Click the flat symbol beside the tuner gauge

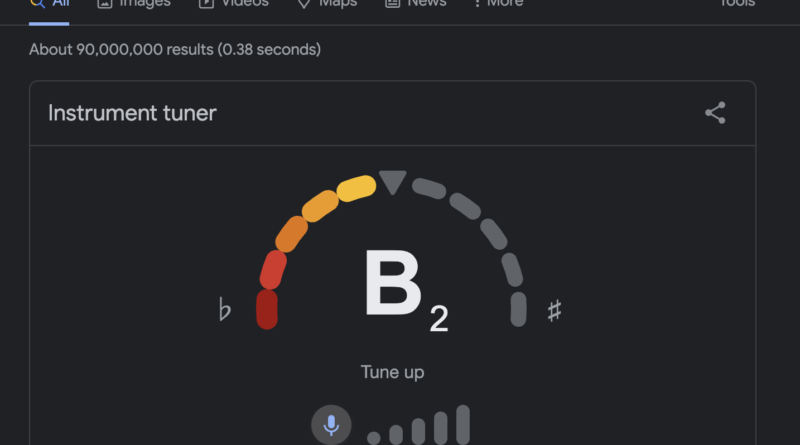(224, 309)
